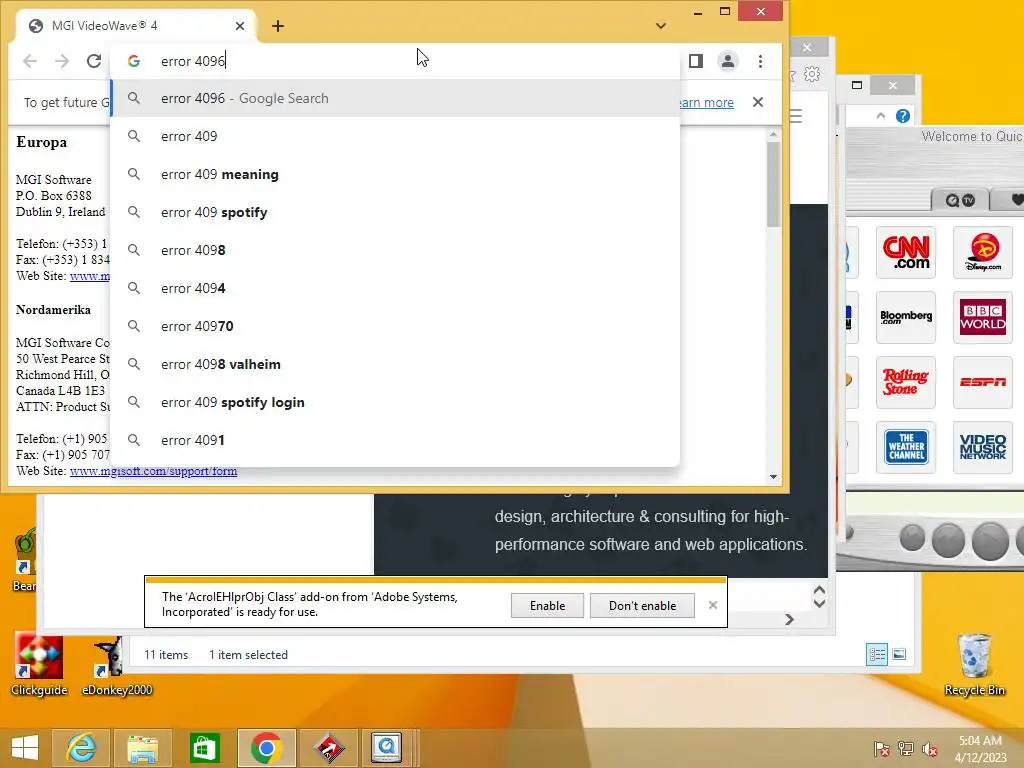Image resolution: width=1024 pixels, height=768 pixels.
Task: Select suggestion 'error 4098'
Action: point(395,250)
